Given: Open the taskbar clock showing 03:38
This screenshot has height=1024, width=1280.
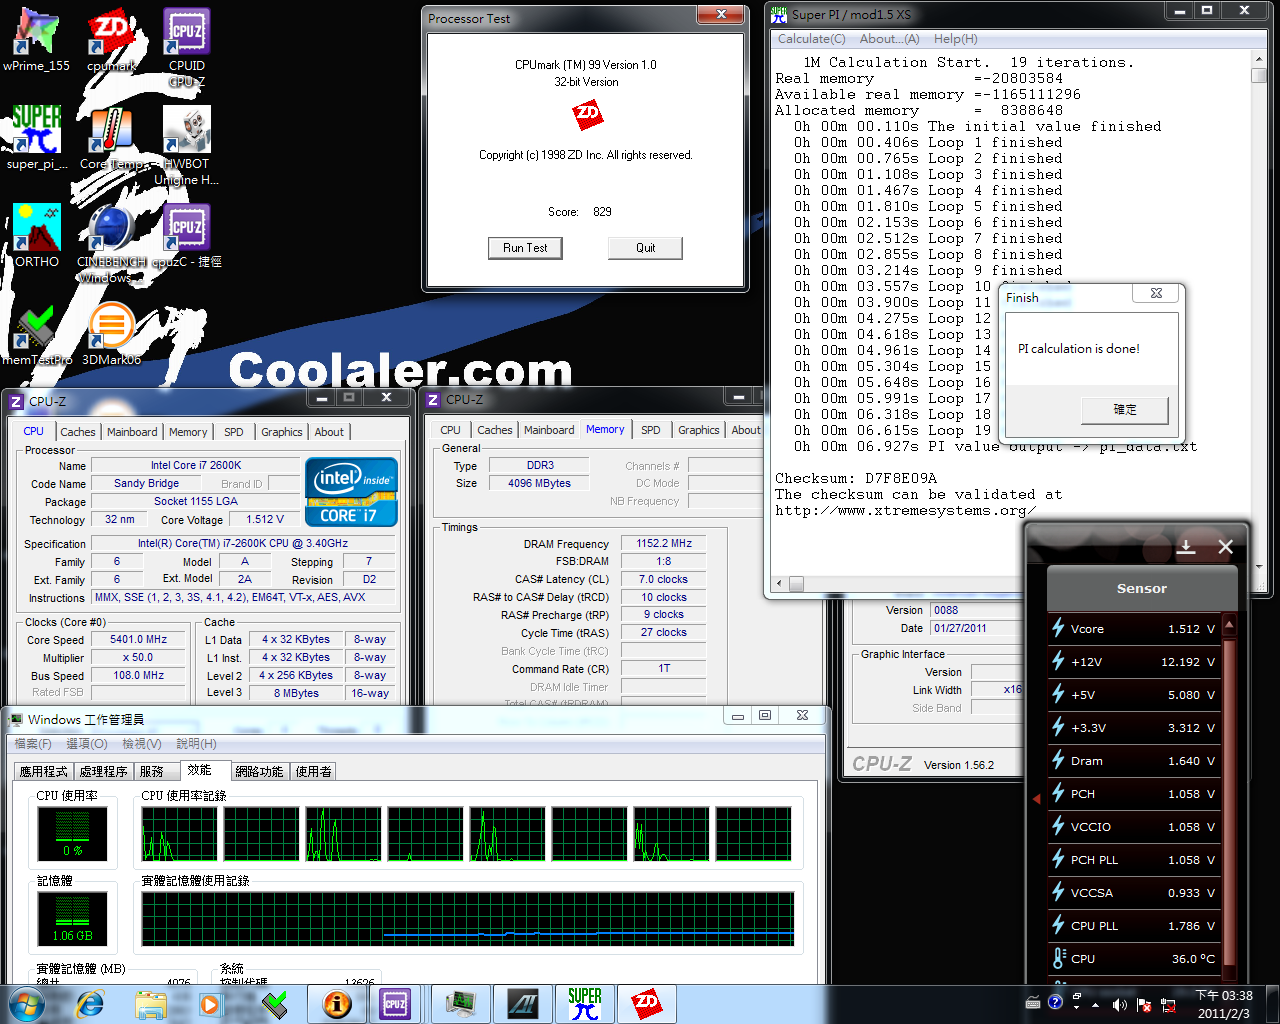Looking at the screenshot, I should tap(1224, 1004).
